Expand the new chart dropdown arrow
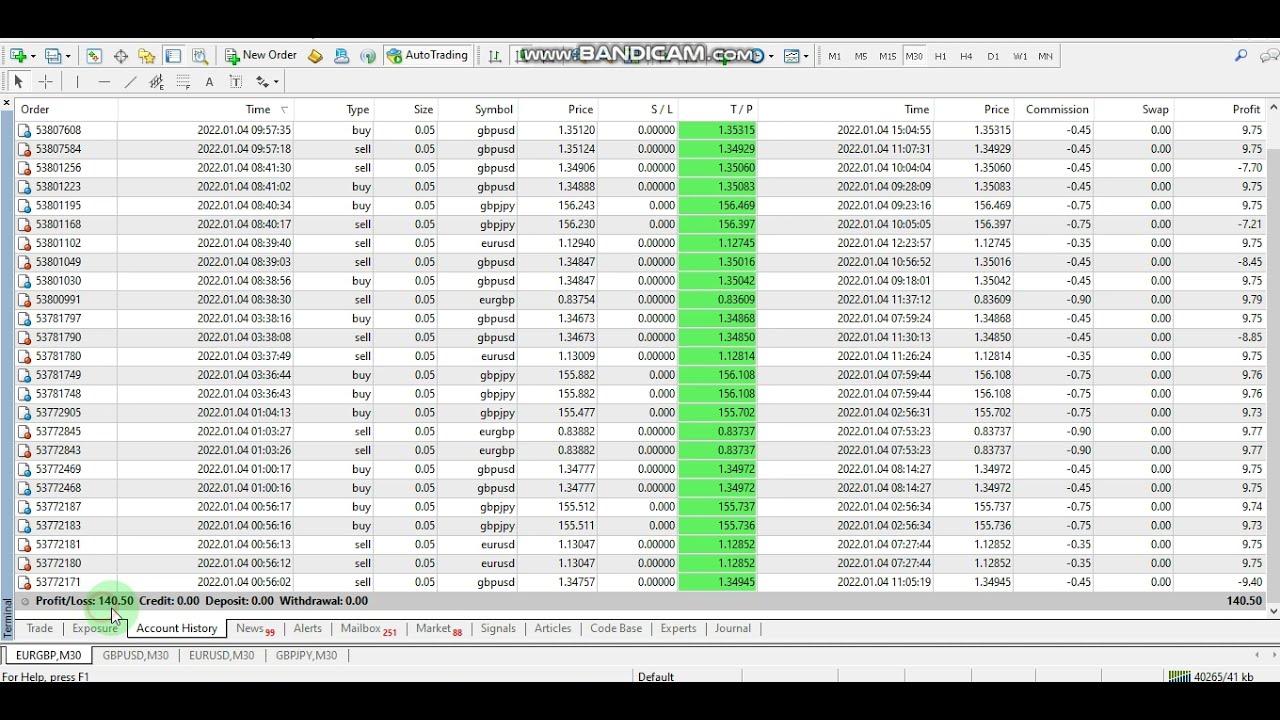 click(x=33, y=57)
